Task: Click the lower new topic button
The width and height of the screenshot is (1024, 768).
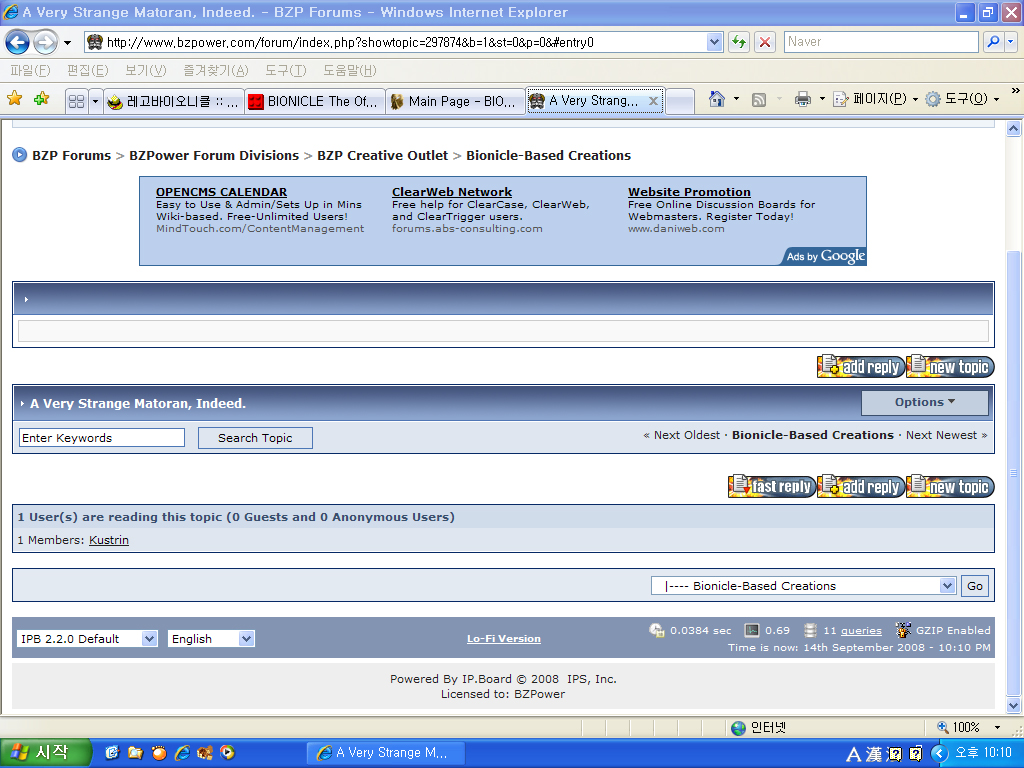Action: [x=950, y=486]
